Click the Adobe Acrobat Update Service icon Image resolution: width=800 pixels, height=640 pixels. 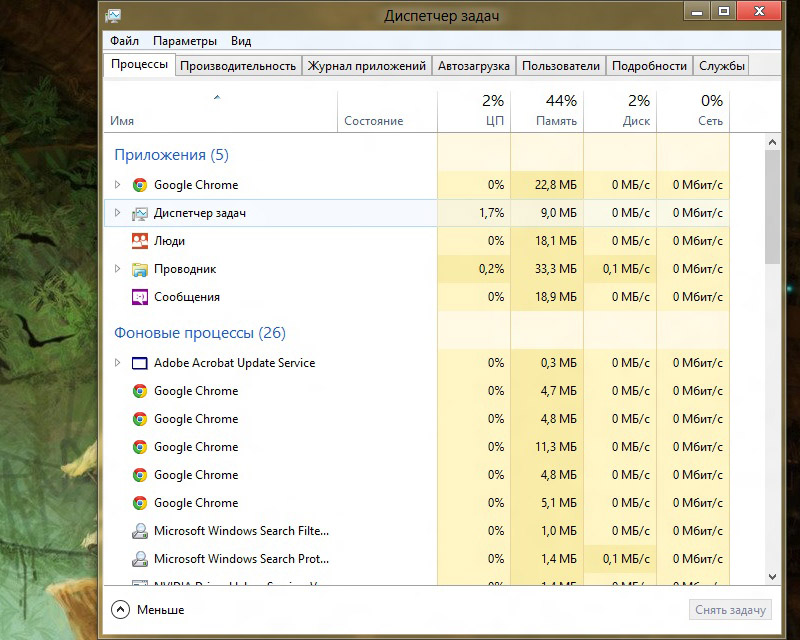140,363
